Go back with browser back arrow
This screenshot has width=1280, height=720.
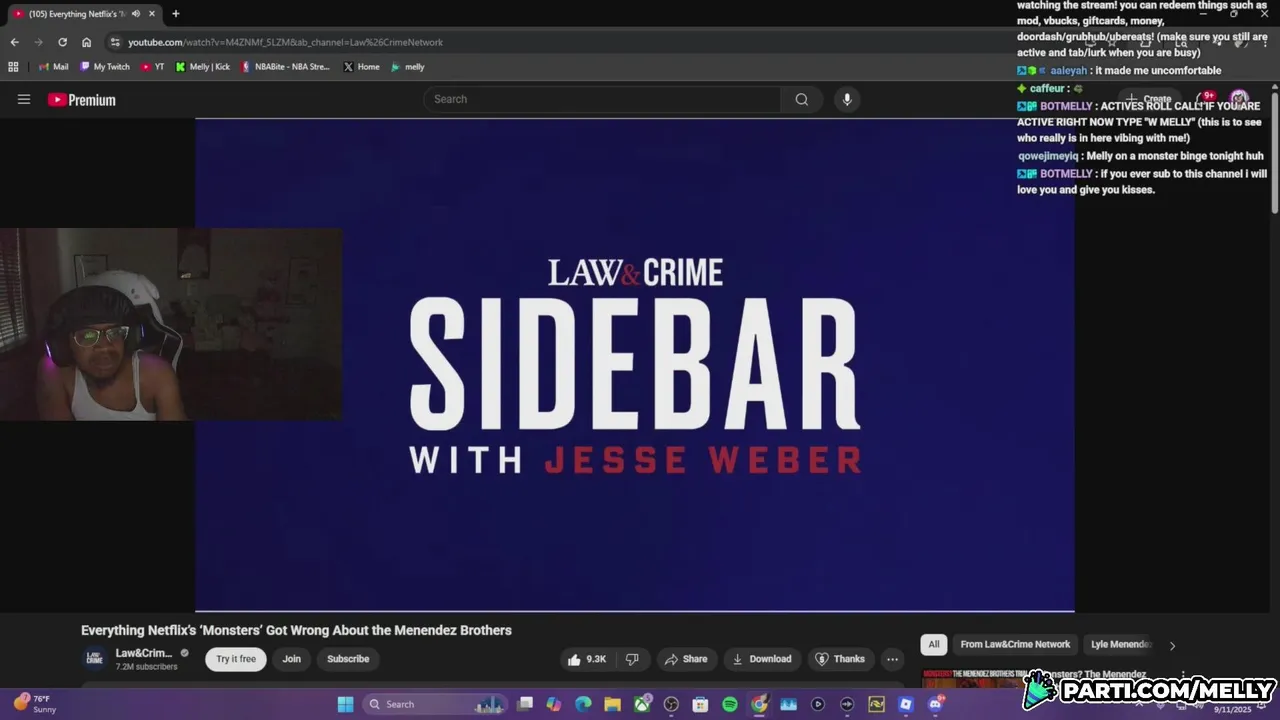click(14, 42)
